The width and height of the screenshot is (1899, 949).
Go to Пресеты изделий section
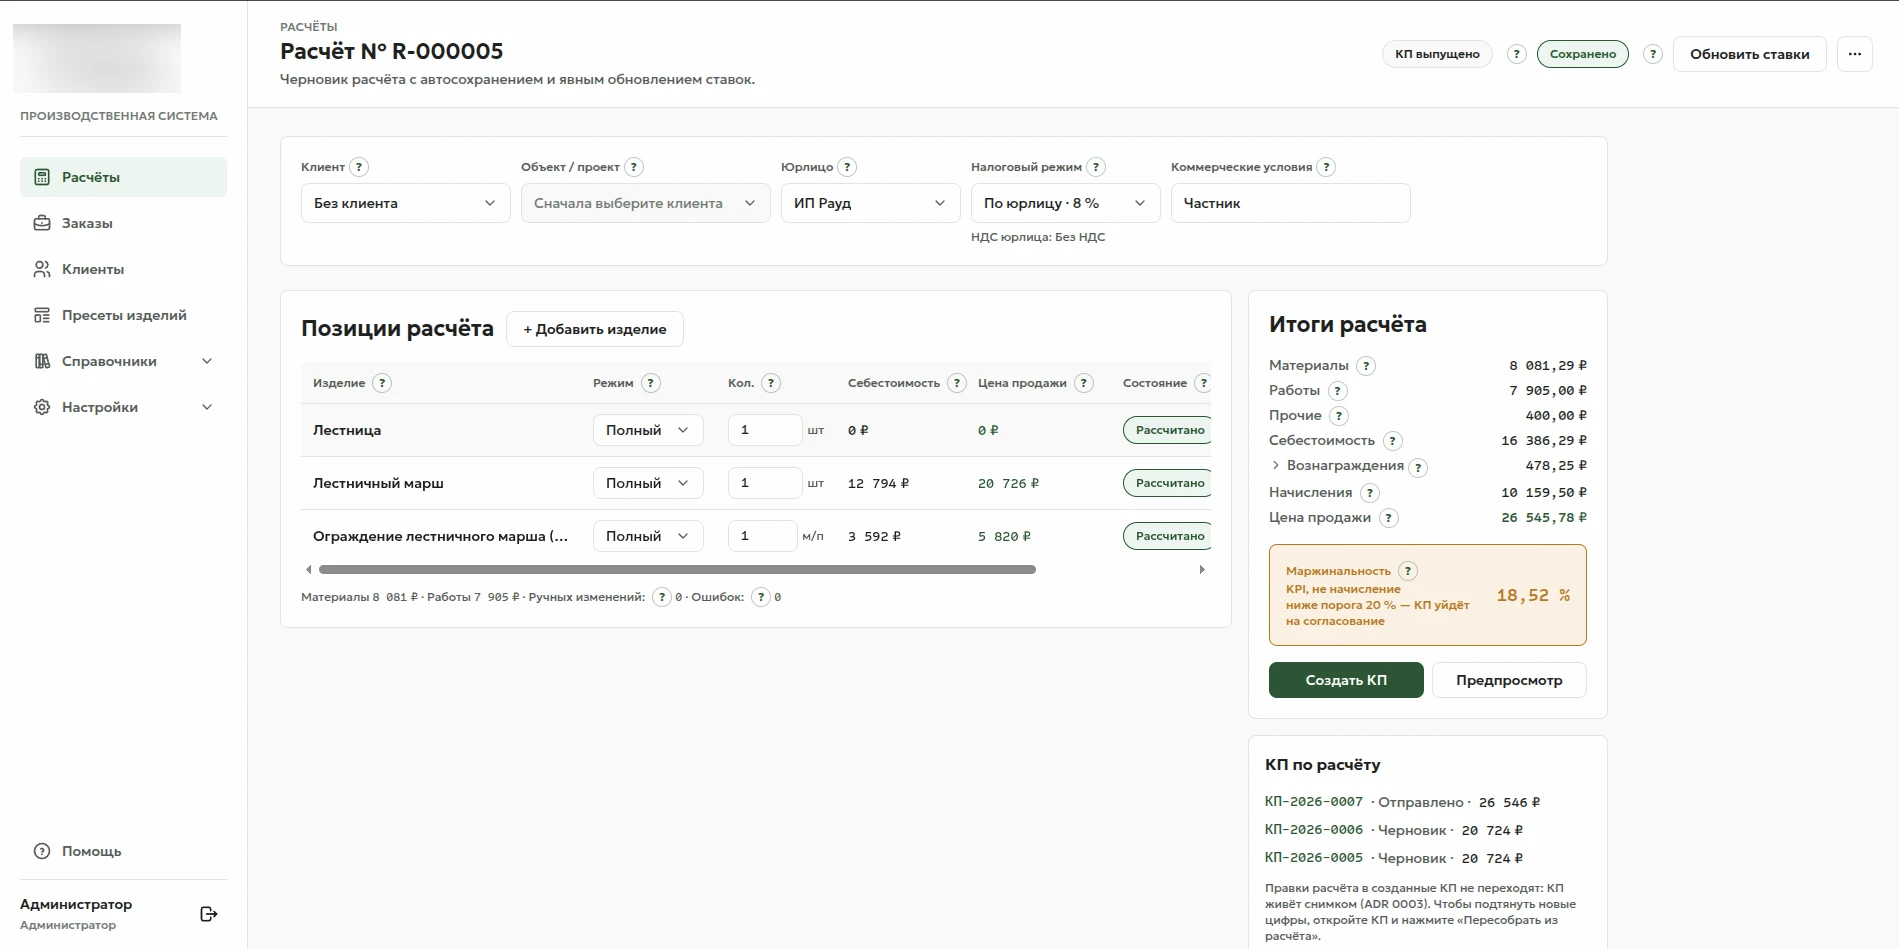tap(123, 315)
